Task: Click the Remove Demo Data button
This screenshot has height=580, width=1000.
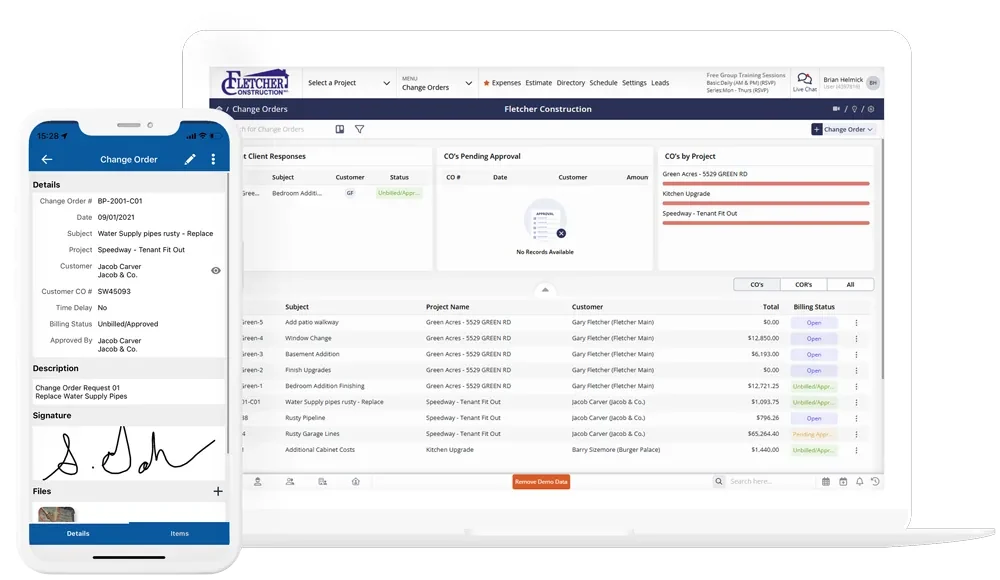Action: click(x=540, y=481)
